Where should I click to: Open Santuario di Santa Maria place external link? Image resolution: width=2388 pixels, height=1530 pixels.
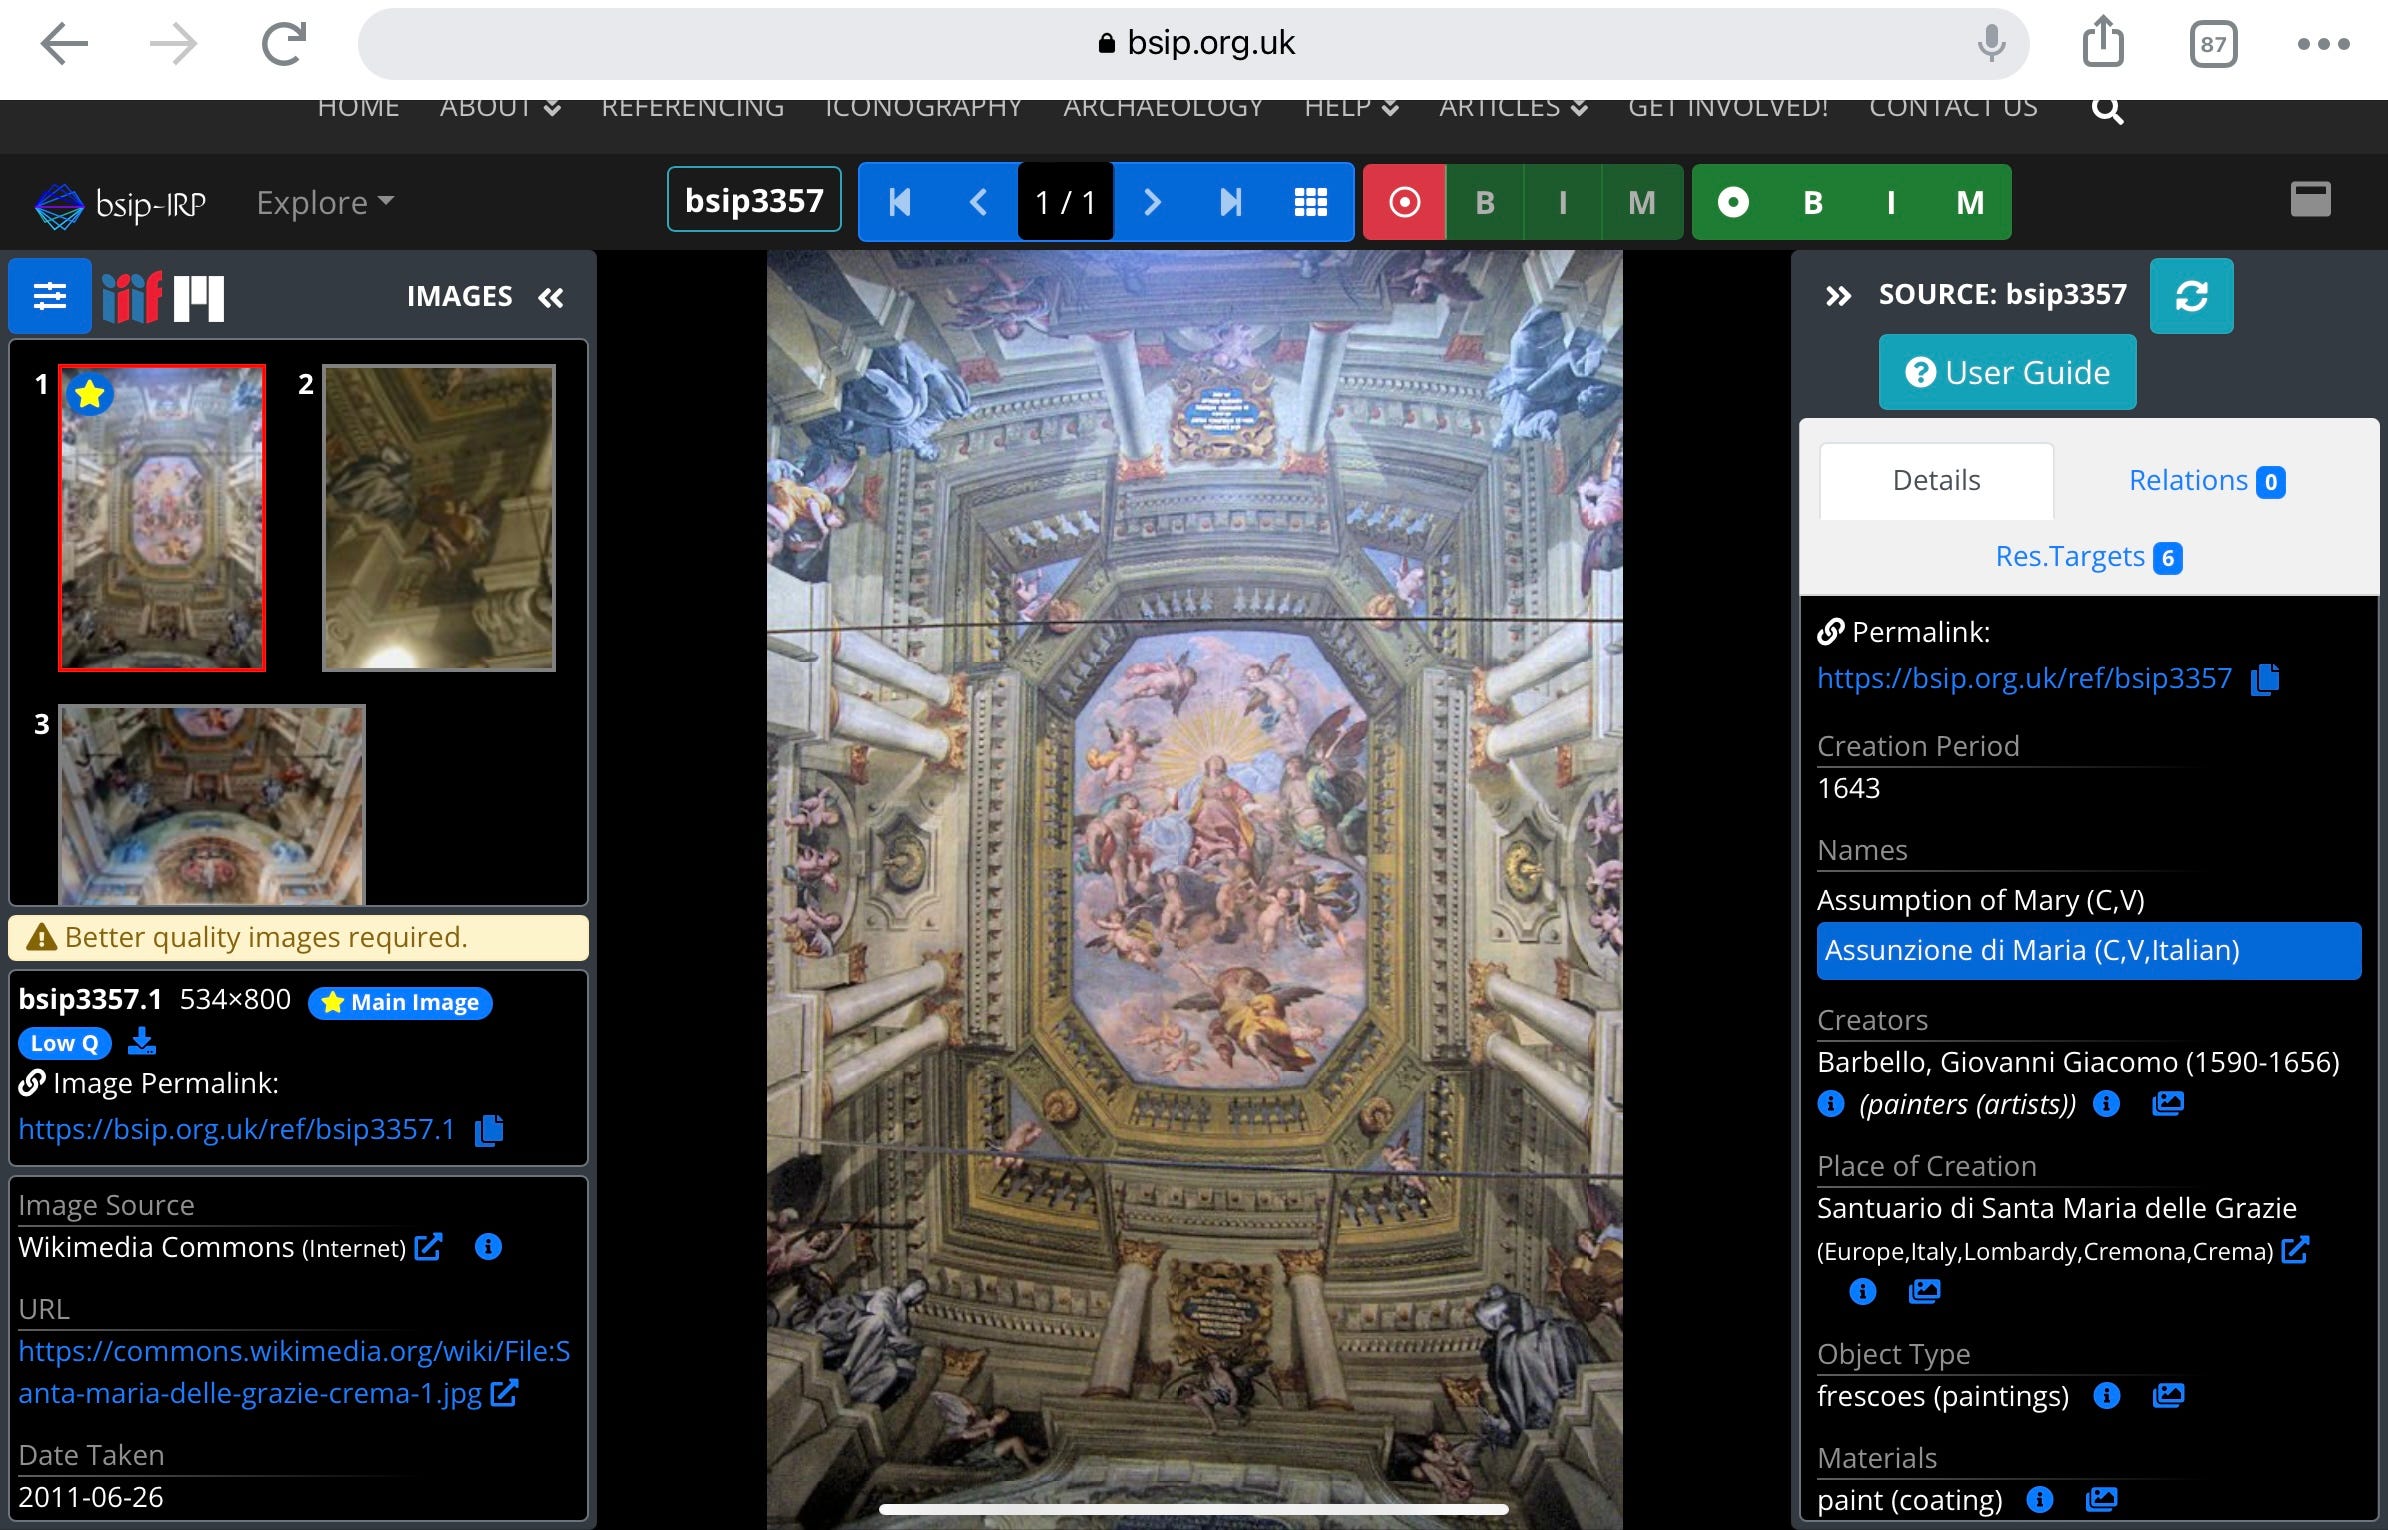point(2295,1249)
